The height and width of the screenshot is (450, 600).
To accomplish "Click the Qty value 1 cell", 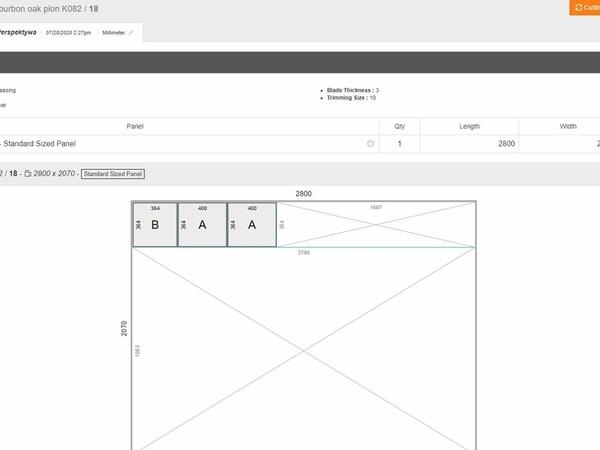I will click(x=400, y=144).
